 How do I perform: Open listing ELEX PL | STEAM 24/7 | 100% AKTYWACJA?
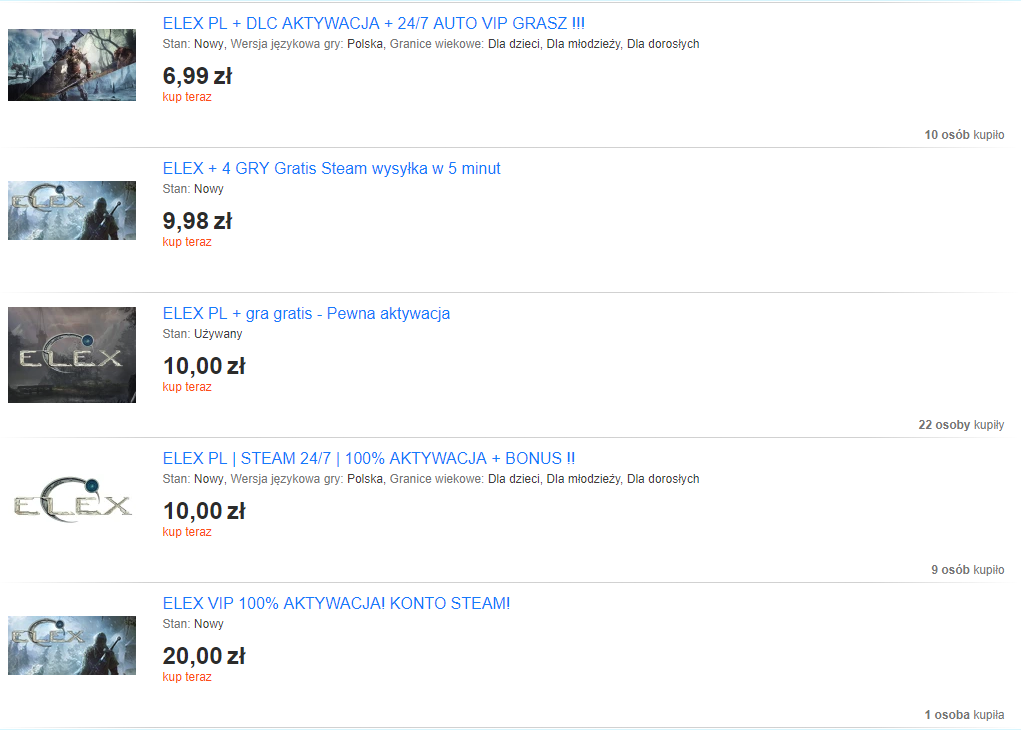coord(369,458)
